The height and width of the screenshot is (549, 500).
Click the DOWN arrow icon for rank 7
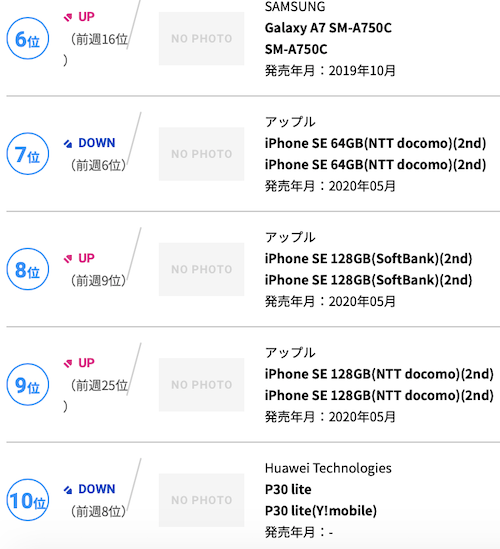click(x=68, y=143)
